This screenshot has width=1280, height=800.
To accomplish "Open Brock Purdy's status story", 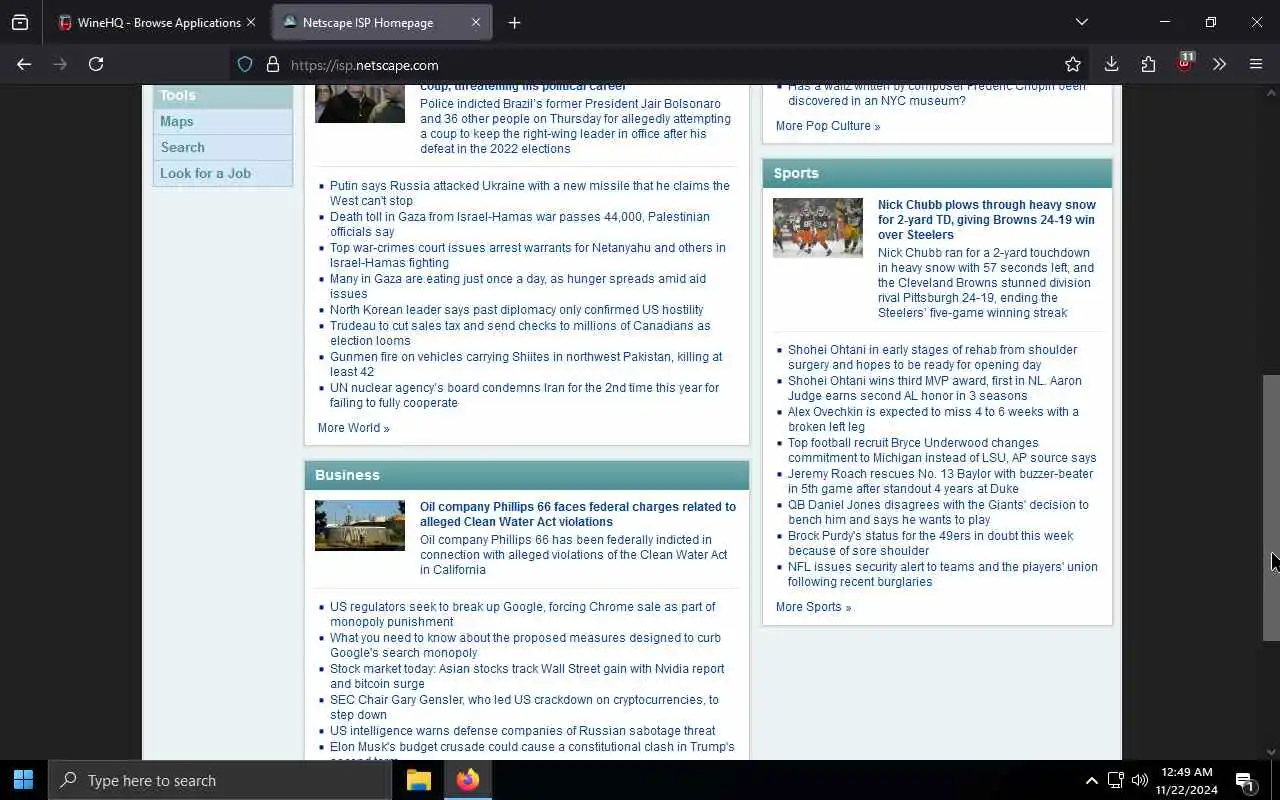I will coord(930,543).
